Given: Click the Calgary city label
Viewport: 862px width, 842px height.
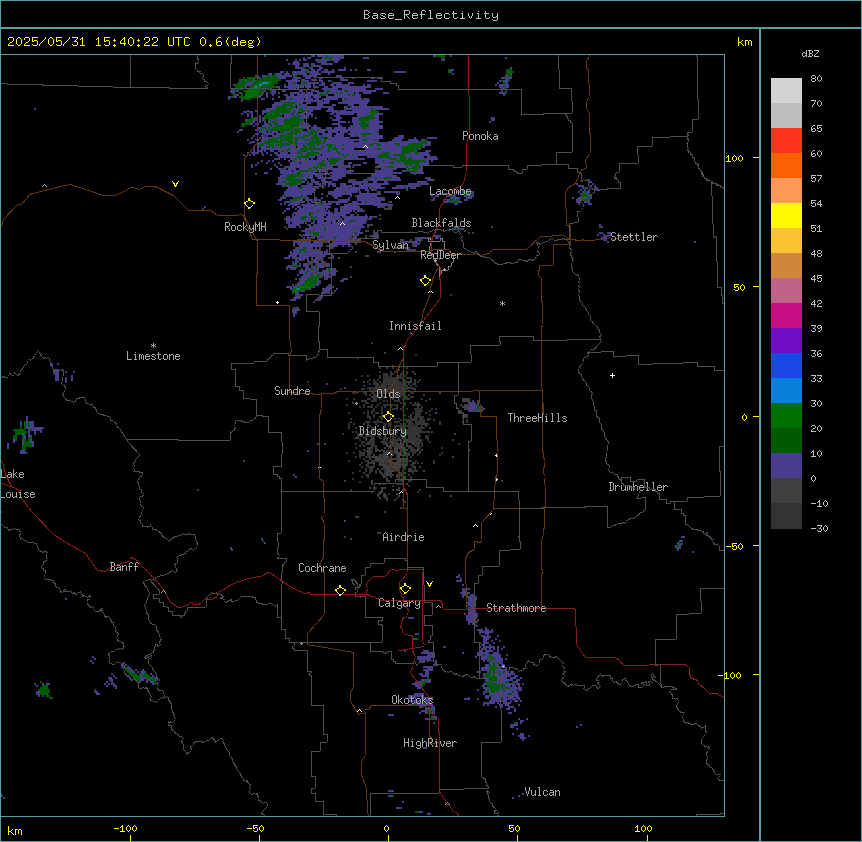Looking at the screenshot, I should pyautogui.click(x=399, y=603).
